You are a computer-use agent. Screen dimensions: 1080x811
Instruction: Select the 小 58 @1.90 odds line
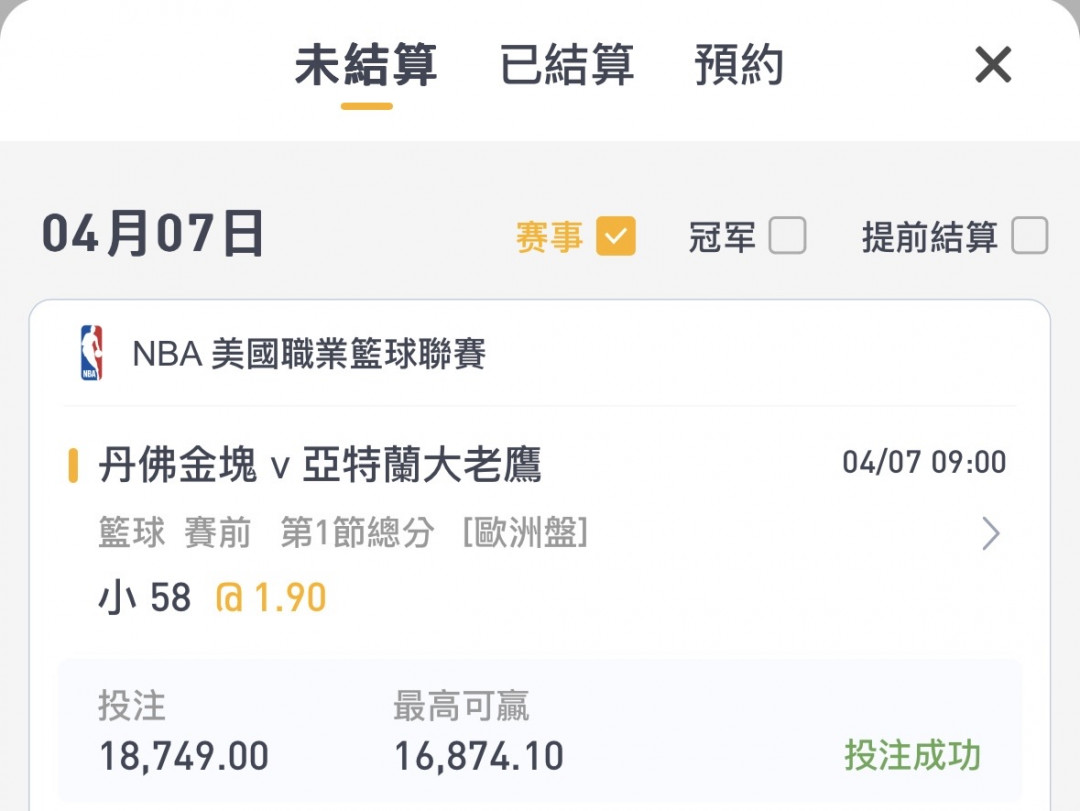(213, 597)
